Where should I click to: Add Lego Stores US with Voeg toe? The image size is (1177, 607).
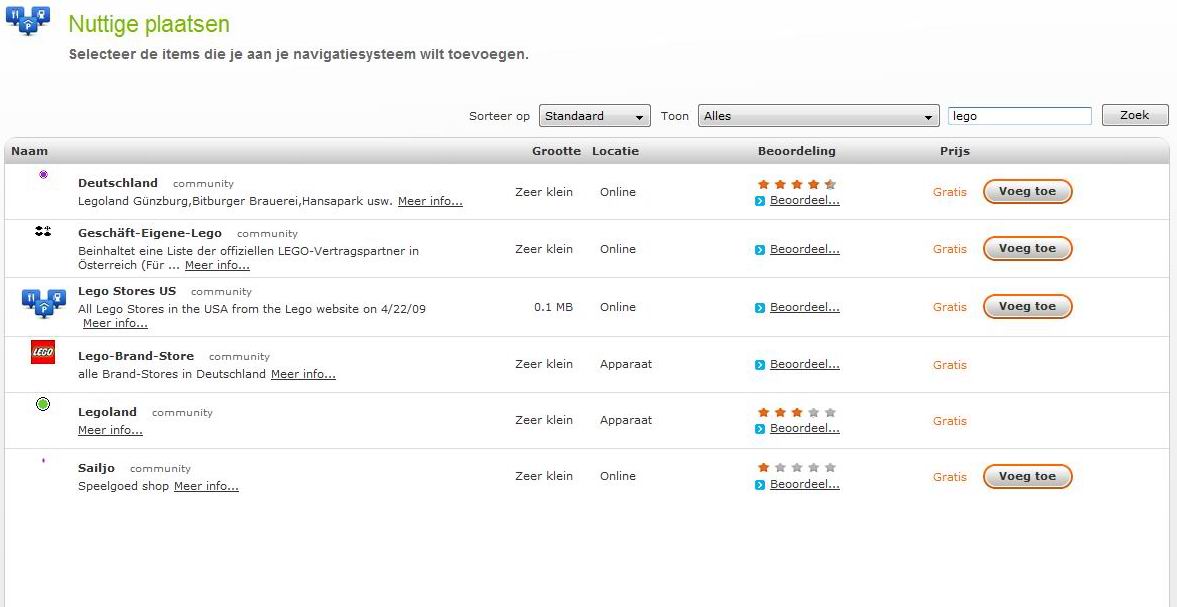(x=1028, y=306)
